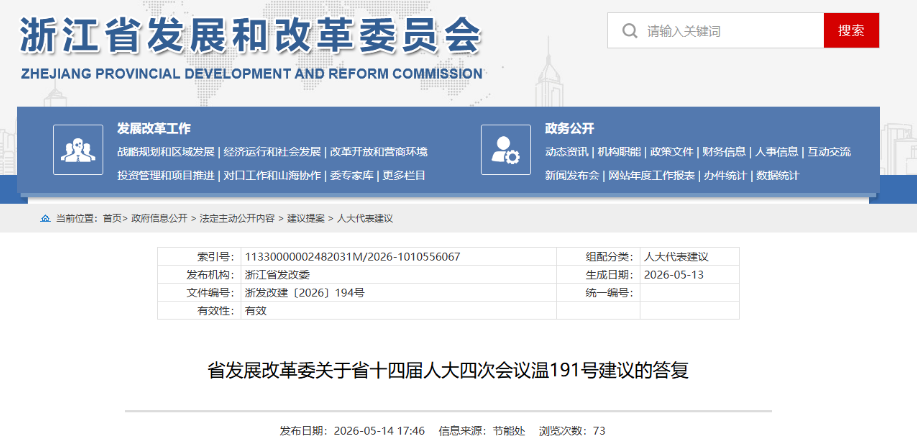Click the home icon beside 当前位置
Viewport: 917px width, 448px height.
pyautogui.click(x=45, y=219)
